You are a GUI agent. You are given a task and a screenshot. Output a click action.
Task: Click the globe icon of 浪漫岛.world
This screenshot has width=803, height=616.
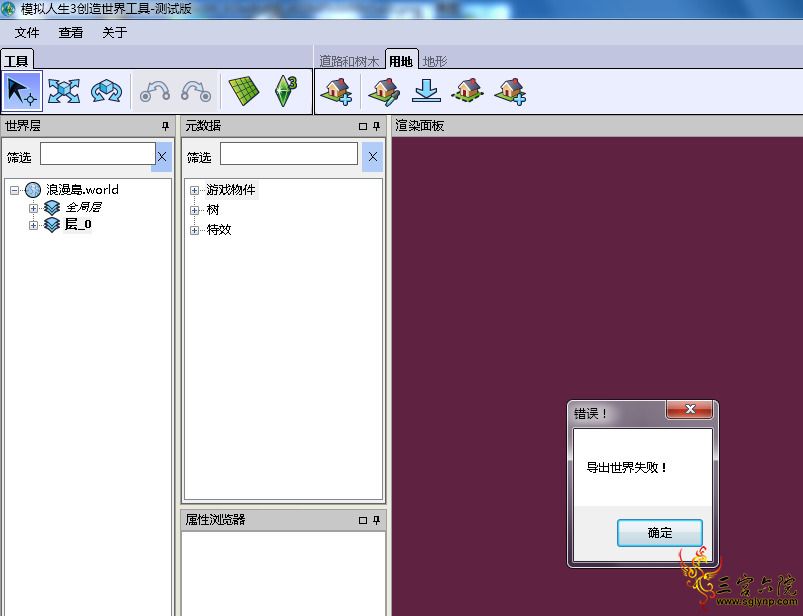tap(33, 190)
